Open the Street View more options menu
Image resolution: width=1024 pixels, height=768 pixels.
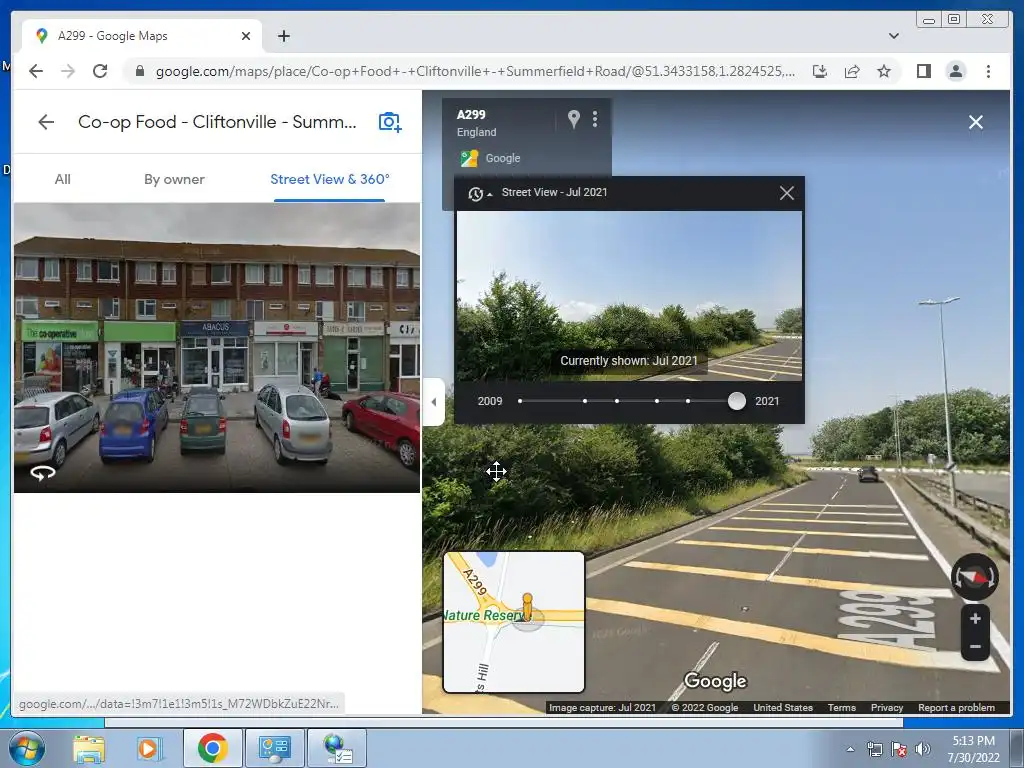click(x=595, y=119)
